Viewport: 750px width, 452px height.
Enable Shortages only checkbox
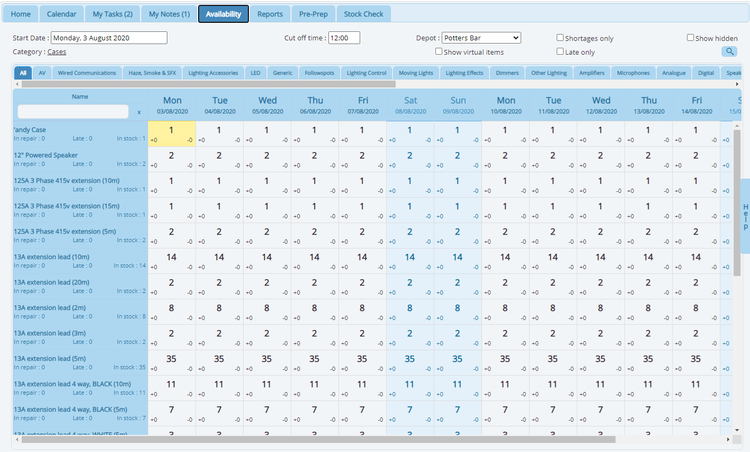[x=560, y=38]
